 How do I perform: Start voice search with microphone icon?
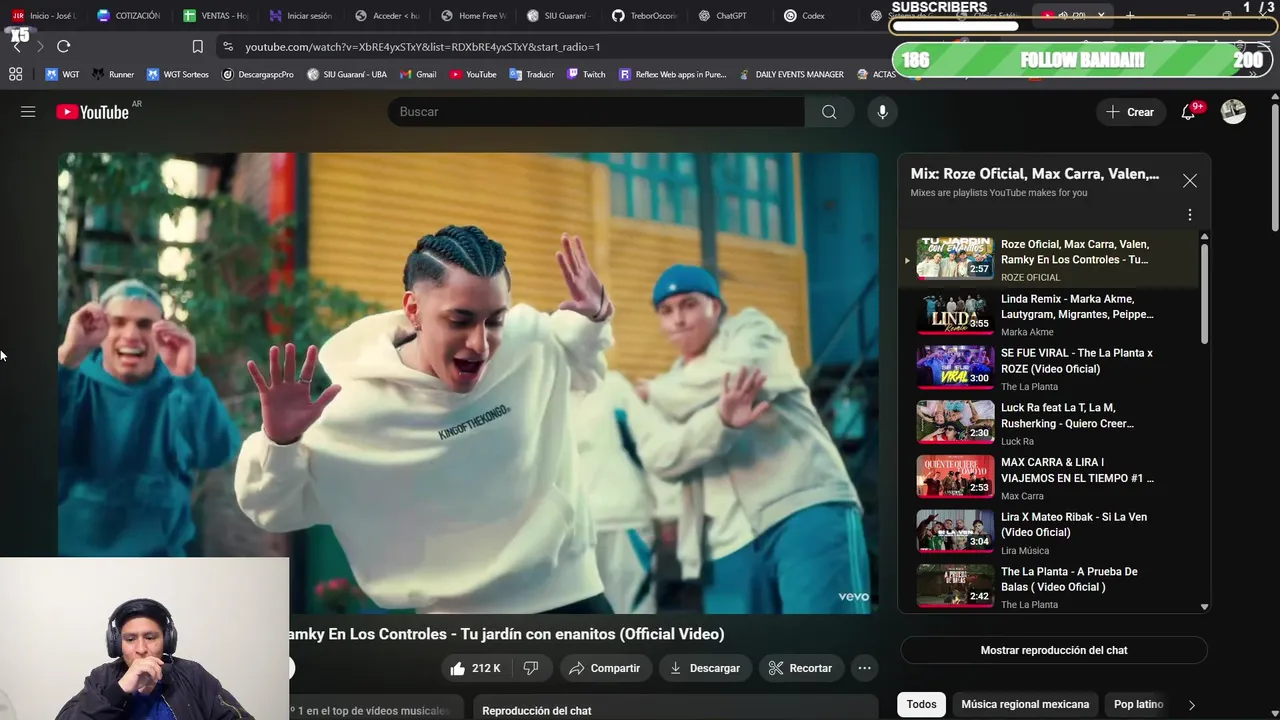[882, 112]
